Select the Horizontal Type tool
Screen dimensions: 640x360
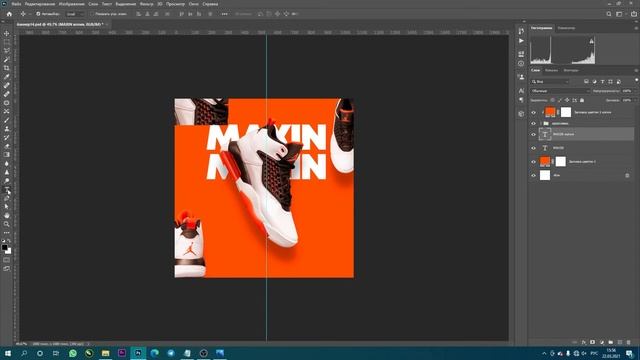coord(7,189)
